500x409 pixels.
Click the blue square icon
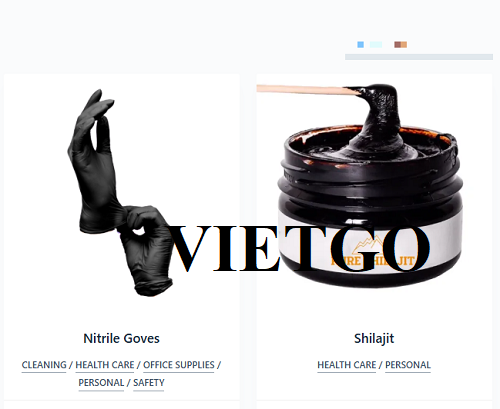pyautogui.click(x=360, y=45)
